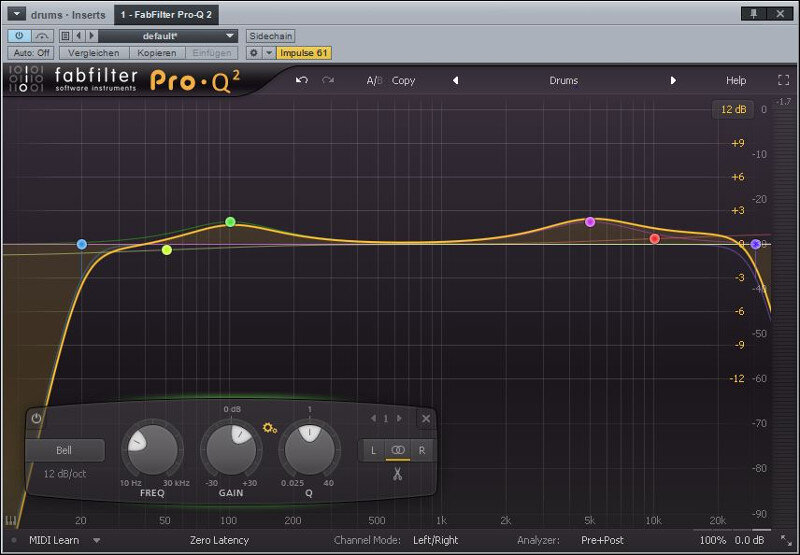Select stereo link channel mode for band
Screen dimensions: 800x555
[x=397, y=450]
